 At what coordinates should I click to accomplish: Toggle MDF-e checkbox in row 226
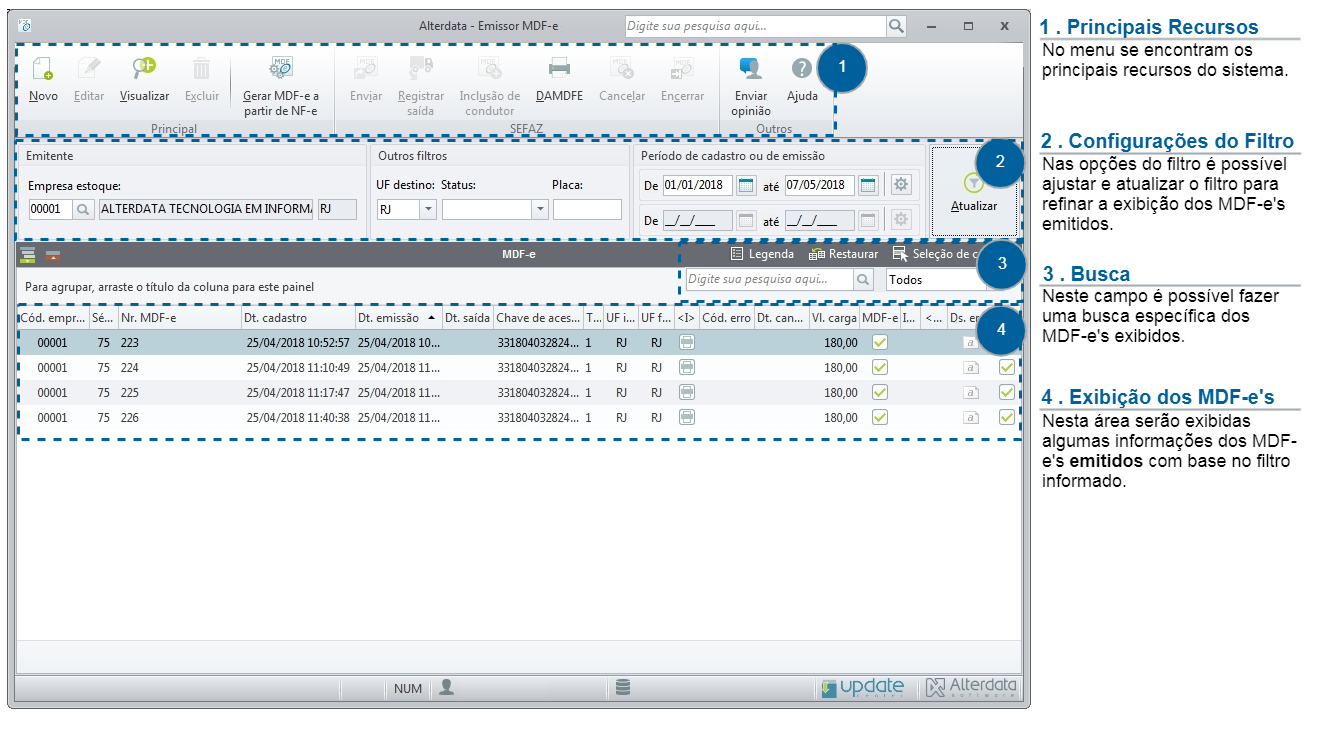[880, 417]
